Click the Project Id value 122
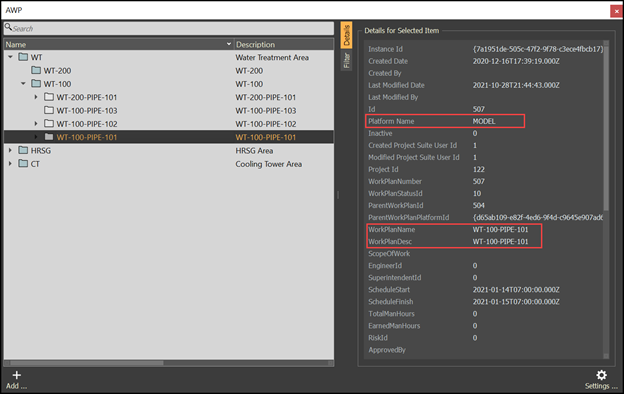 tap(478, 169)
